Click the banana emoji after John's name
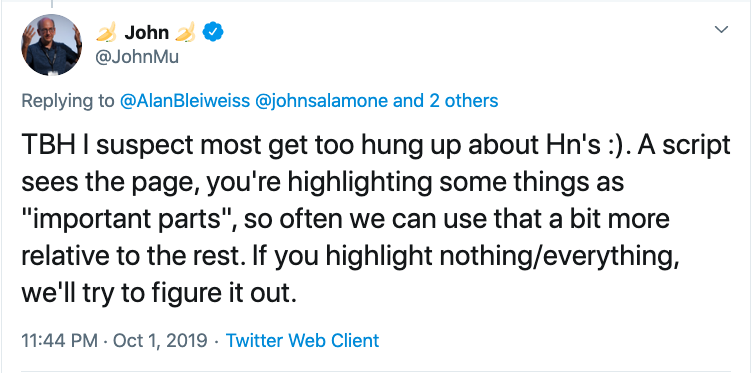The height and width of the screenshot is (373, 752). pyautogui.click(x=185, y=33)
